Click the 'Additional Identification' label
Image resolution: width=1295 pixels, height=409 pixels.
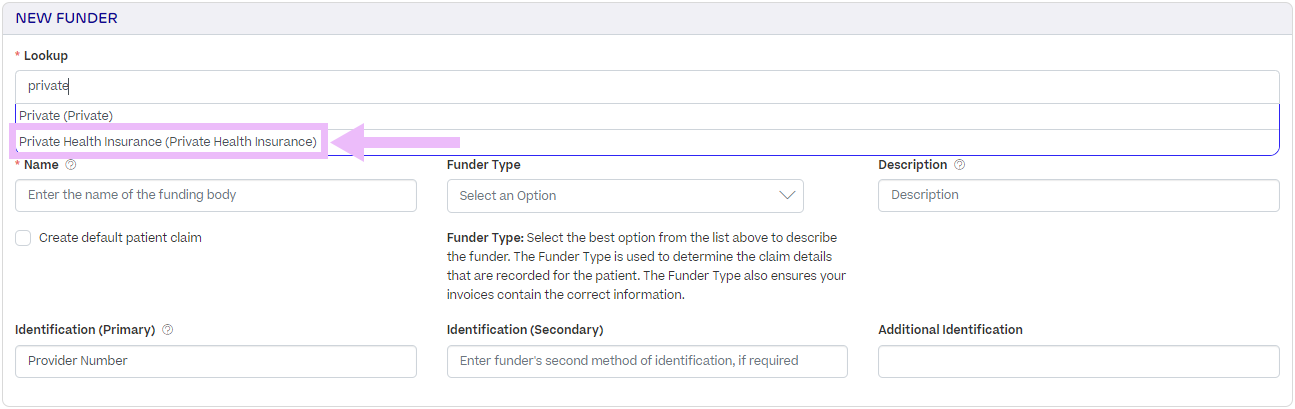point(950,330)
